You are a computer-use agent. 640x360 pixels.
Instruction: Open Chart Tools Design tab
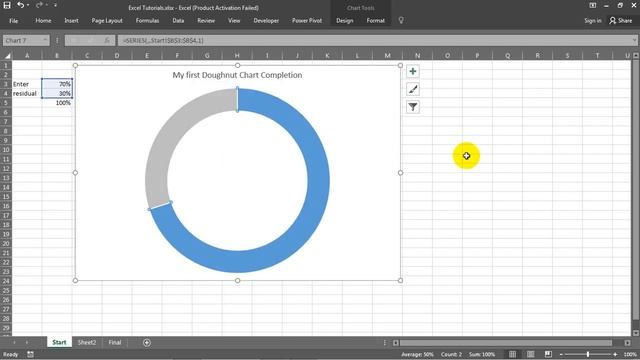pyautogui.click(x=344, y=20)
